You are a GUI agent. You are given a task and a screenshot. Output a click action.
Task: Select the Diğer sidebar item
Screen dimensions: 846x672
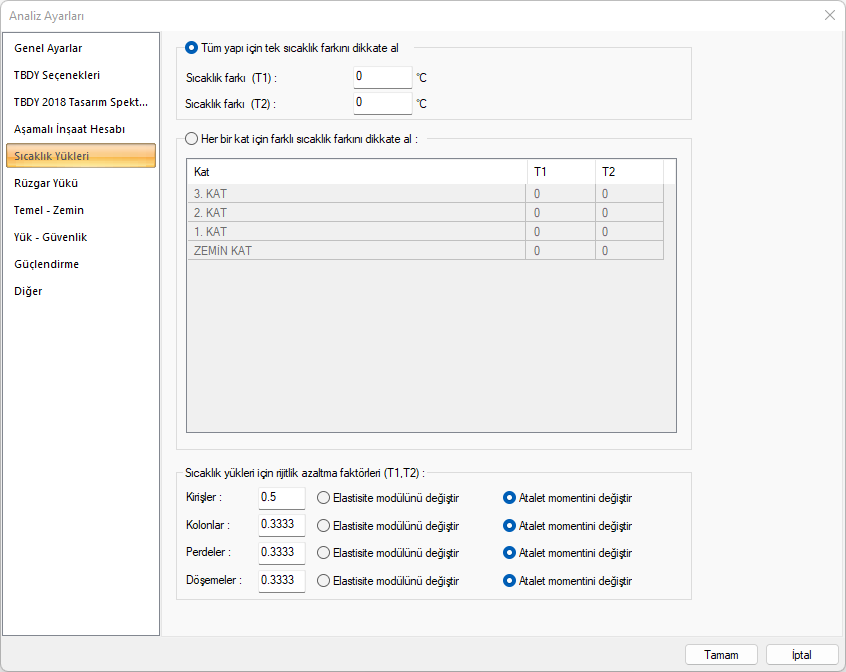point(28,291)
